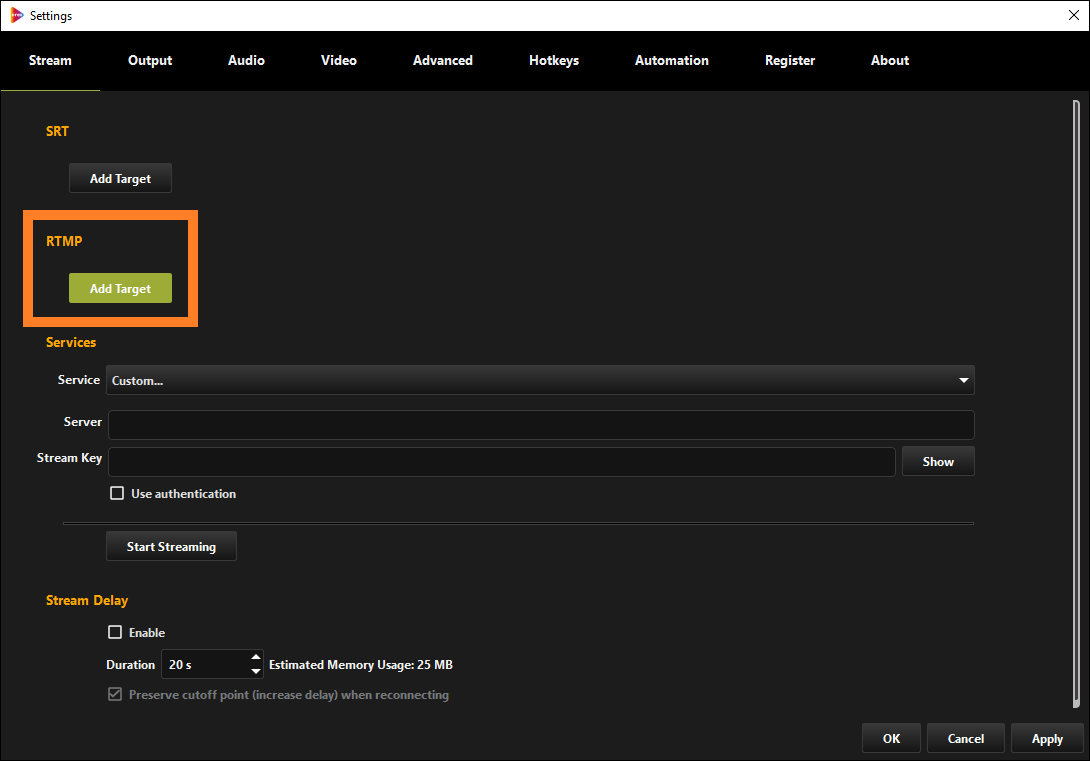
Task: Enable the Use authentication checkbox
Action: 117,493
